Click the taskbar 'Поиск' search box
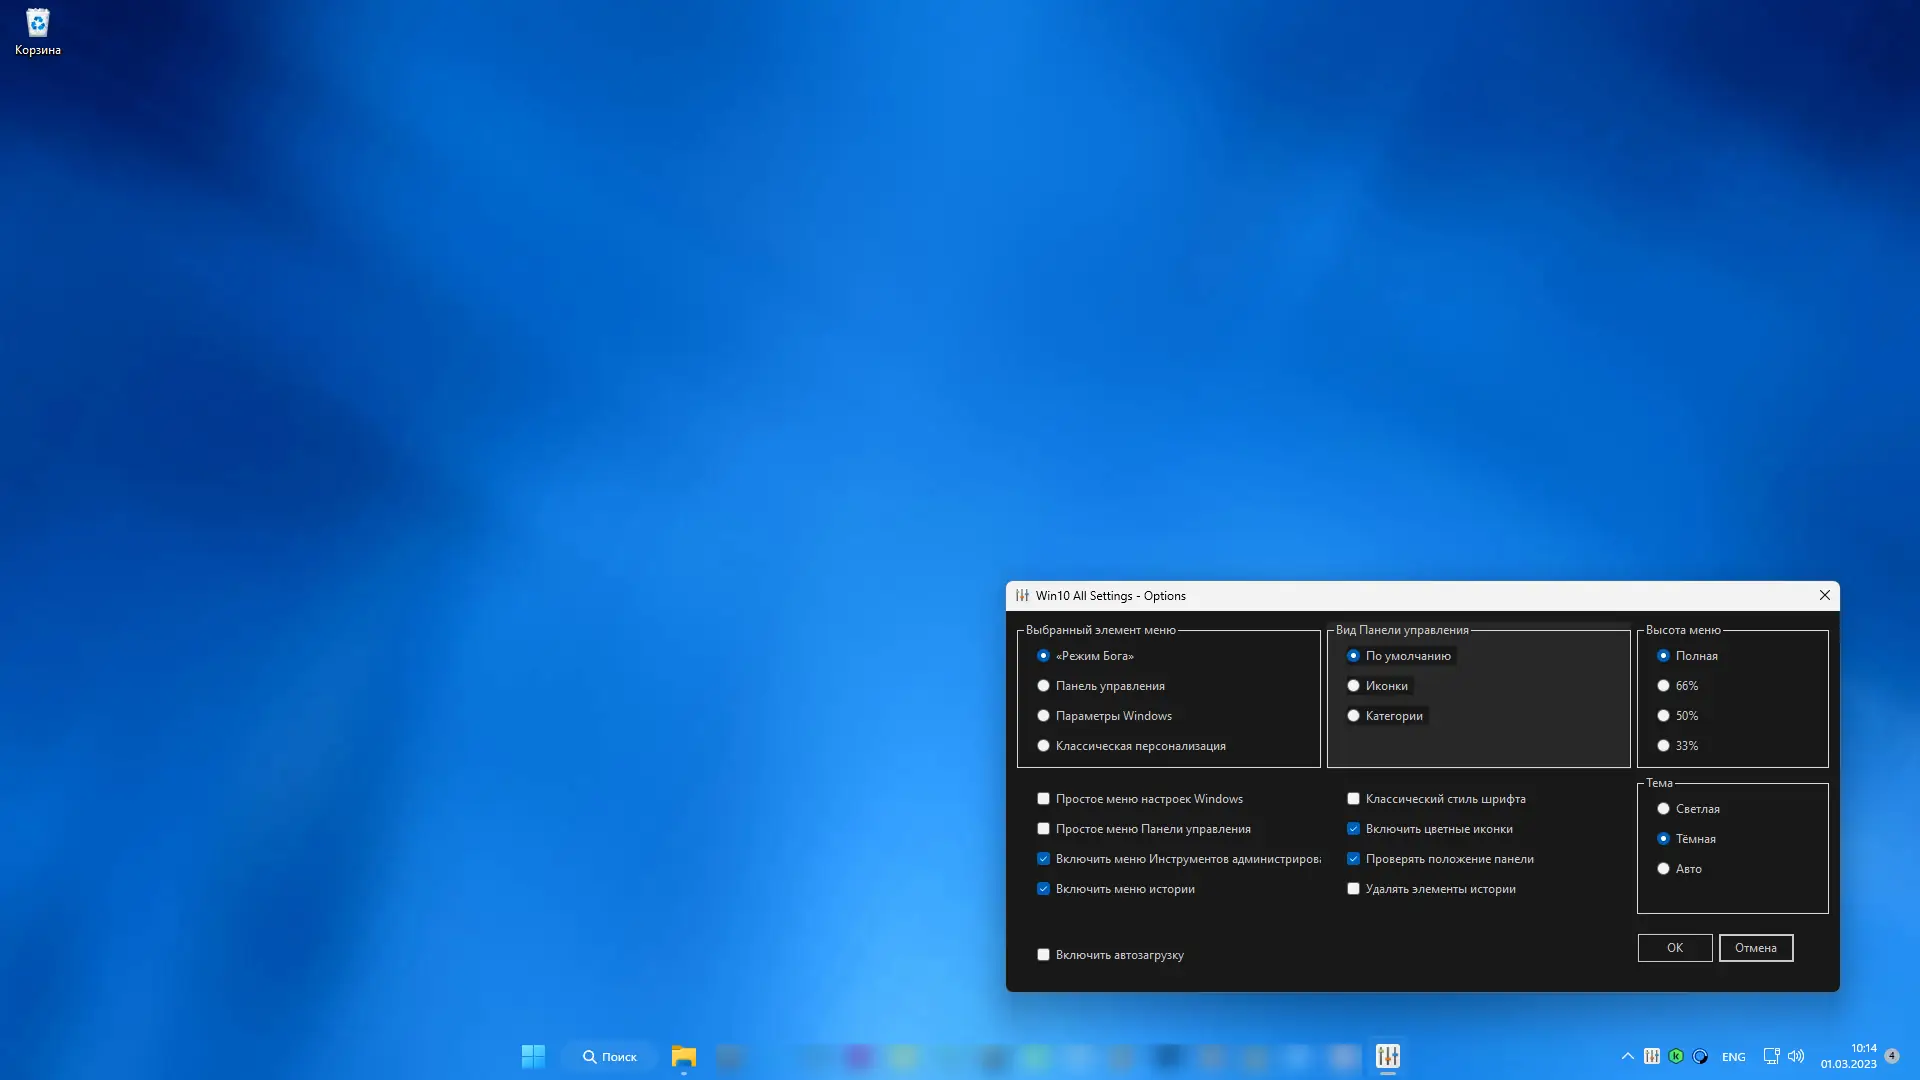1920x1080 pixels. click(x=610, y=1056)
